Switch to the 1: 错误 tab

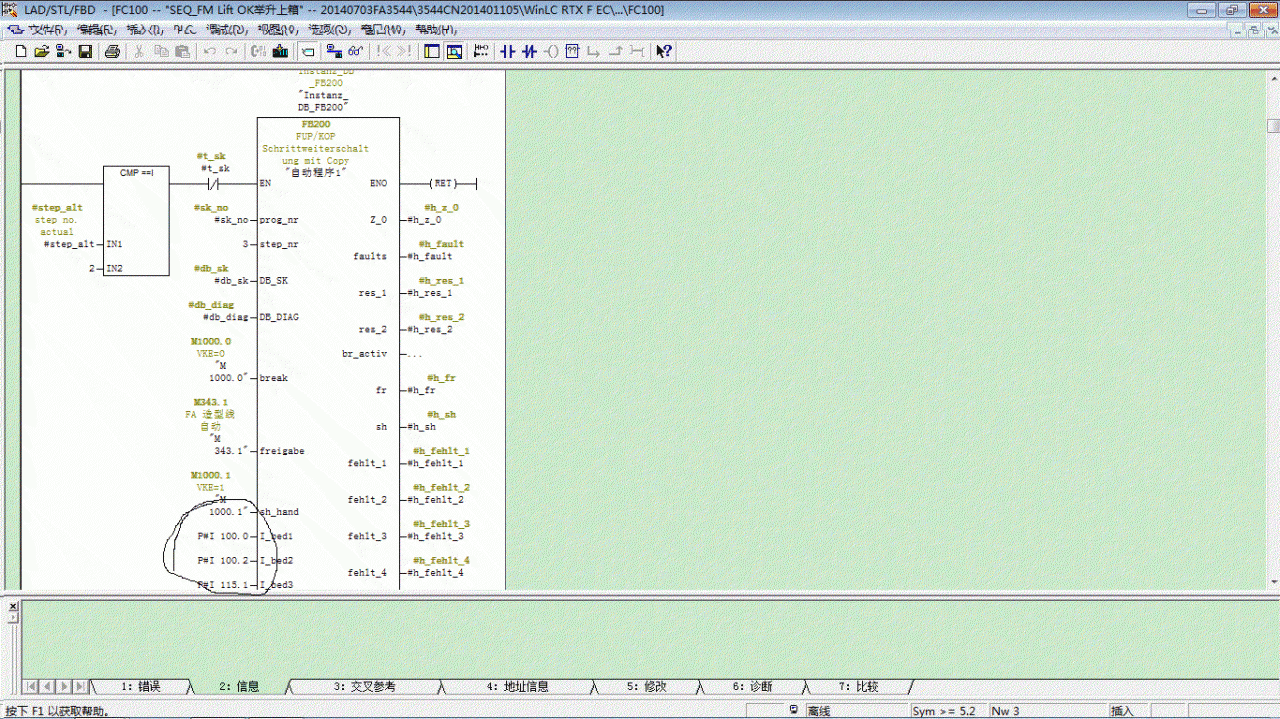click(x=140, y=686)
